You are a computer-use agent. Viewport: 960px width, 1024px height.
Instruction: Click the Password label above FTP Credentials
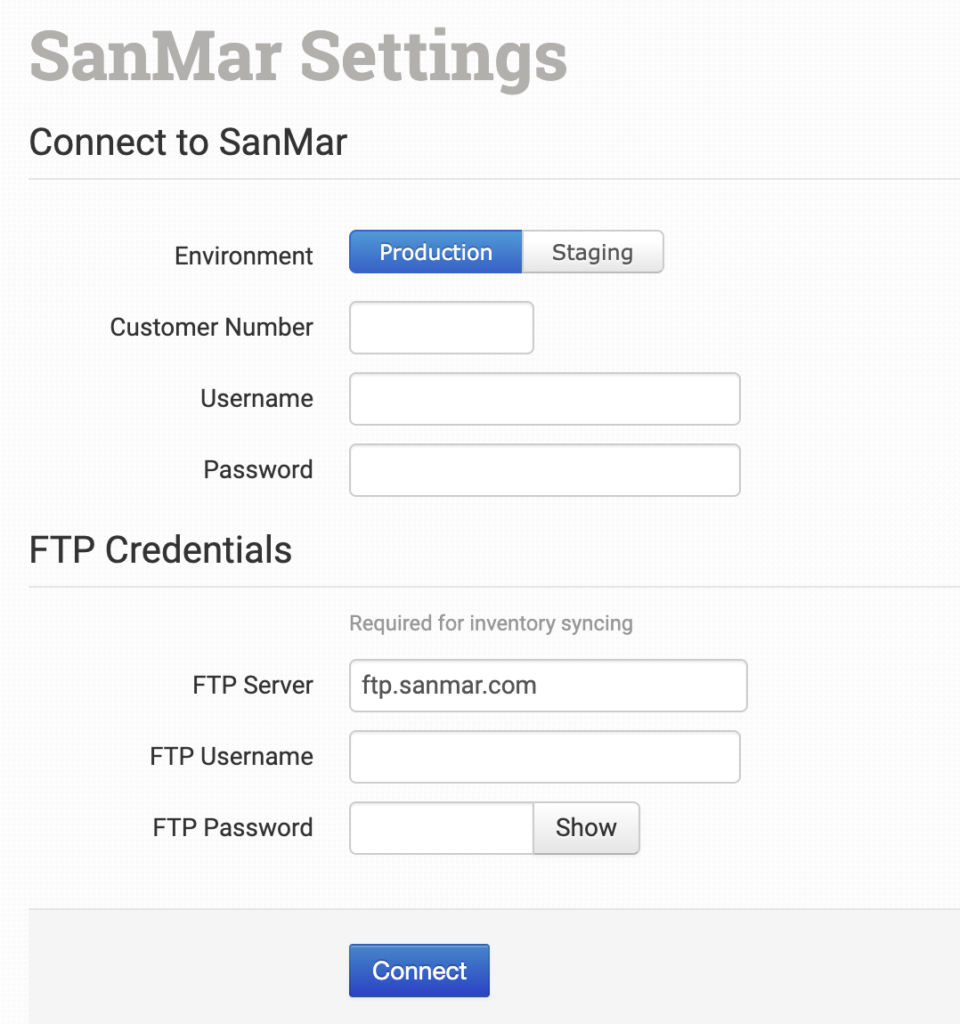(258, 469)
